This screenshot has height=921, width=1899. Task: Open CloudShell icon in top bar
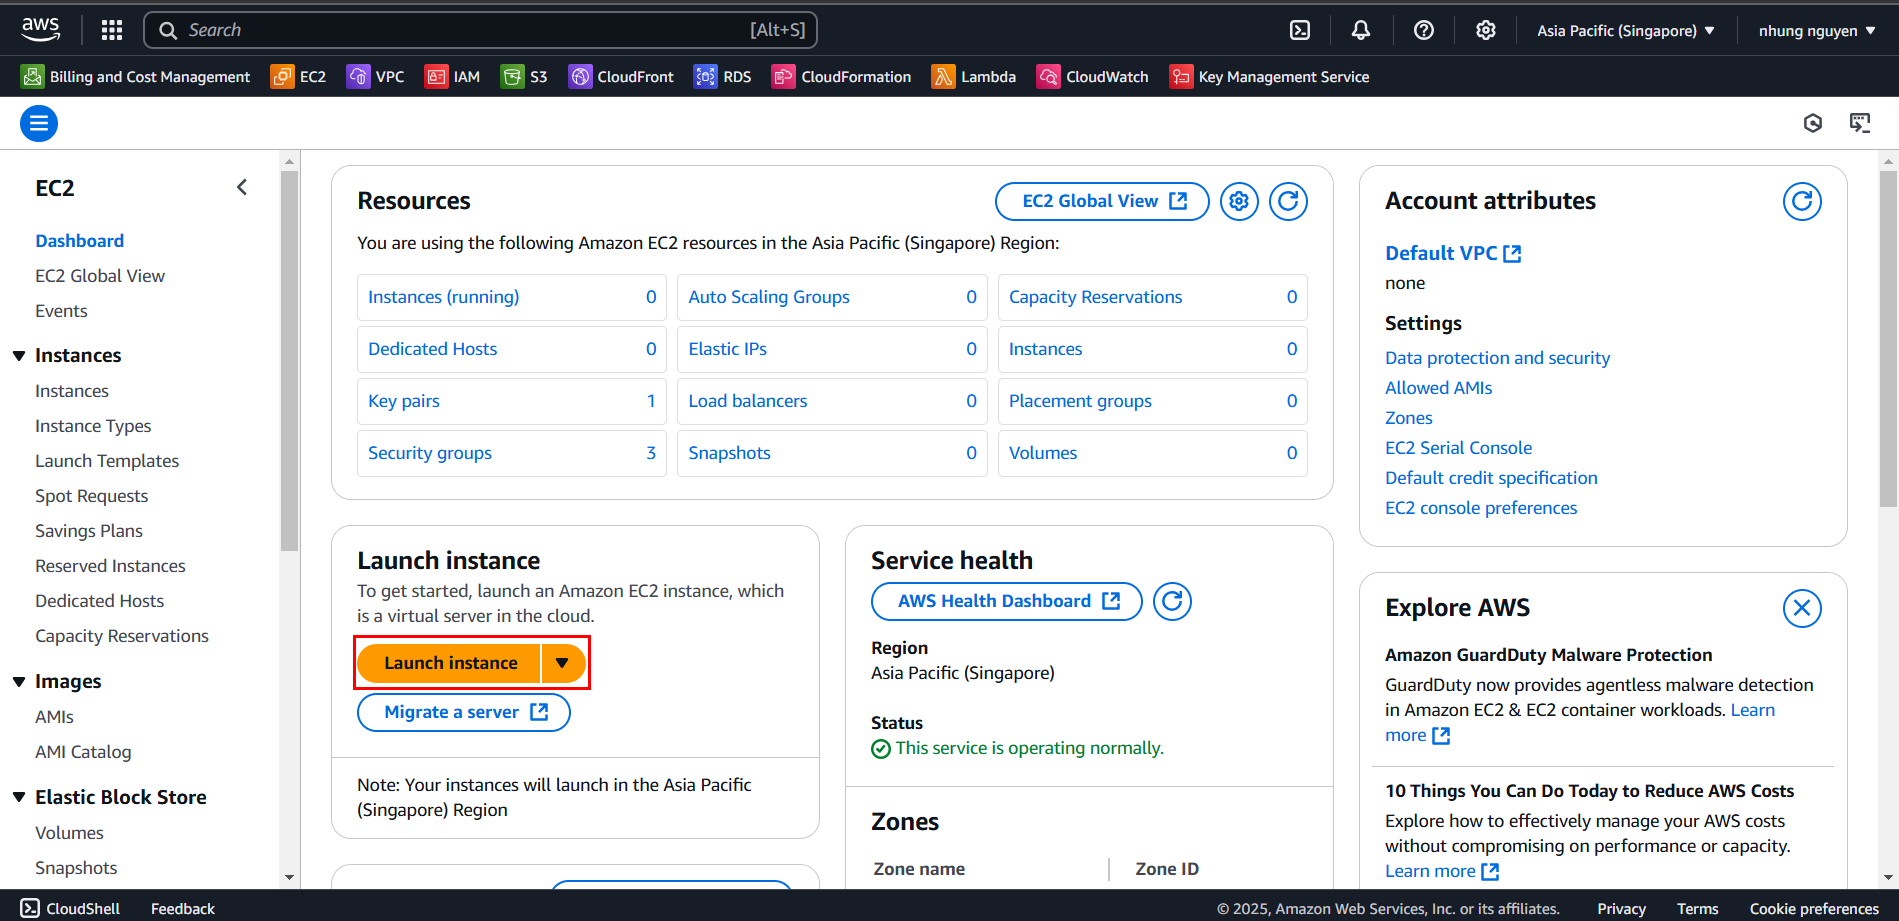(x=1300, y=30)
